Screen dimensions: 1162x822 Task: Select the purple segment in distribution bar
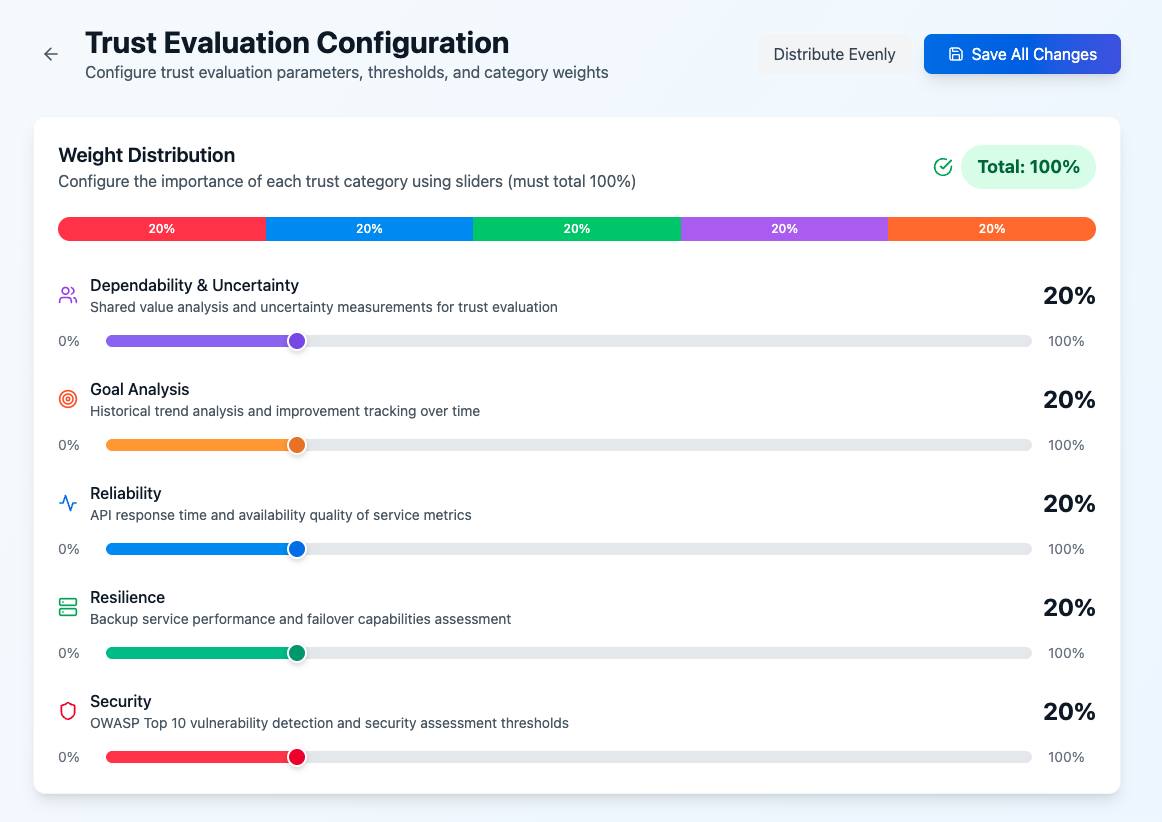(784, 229)
